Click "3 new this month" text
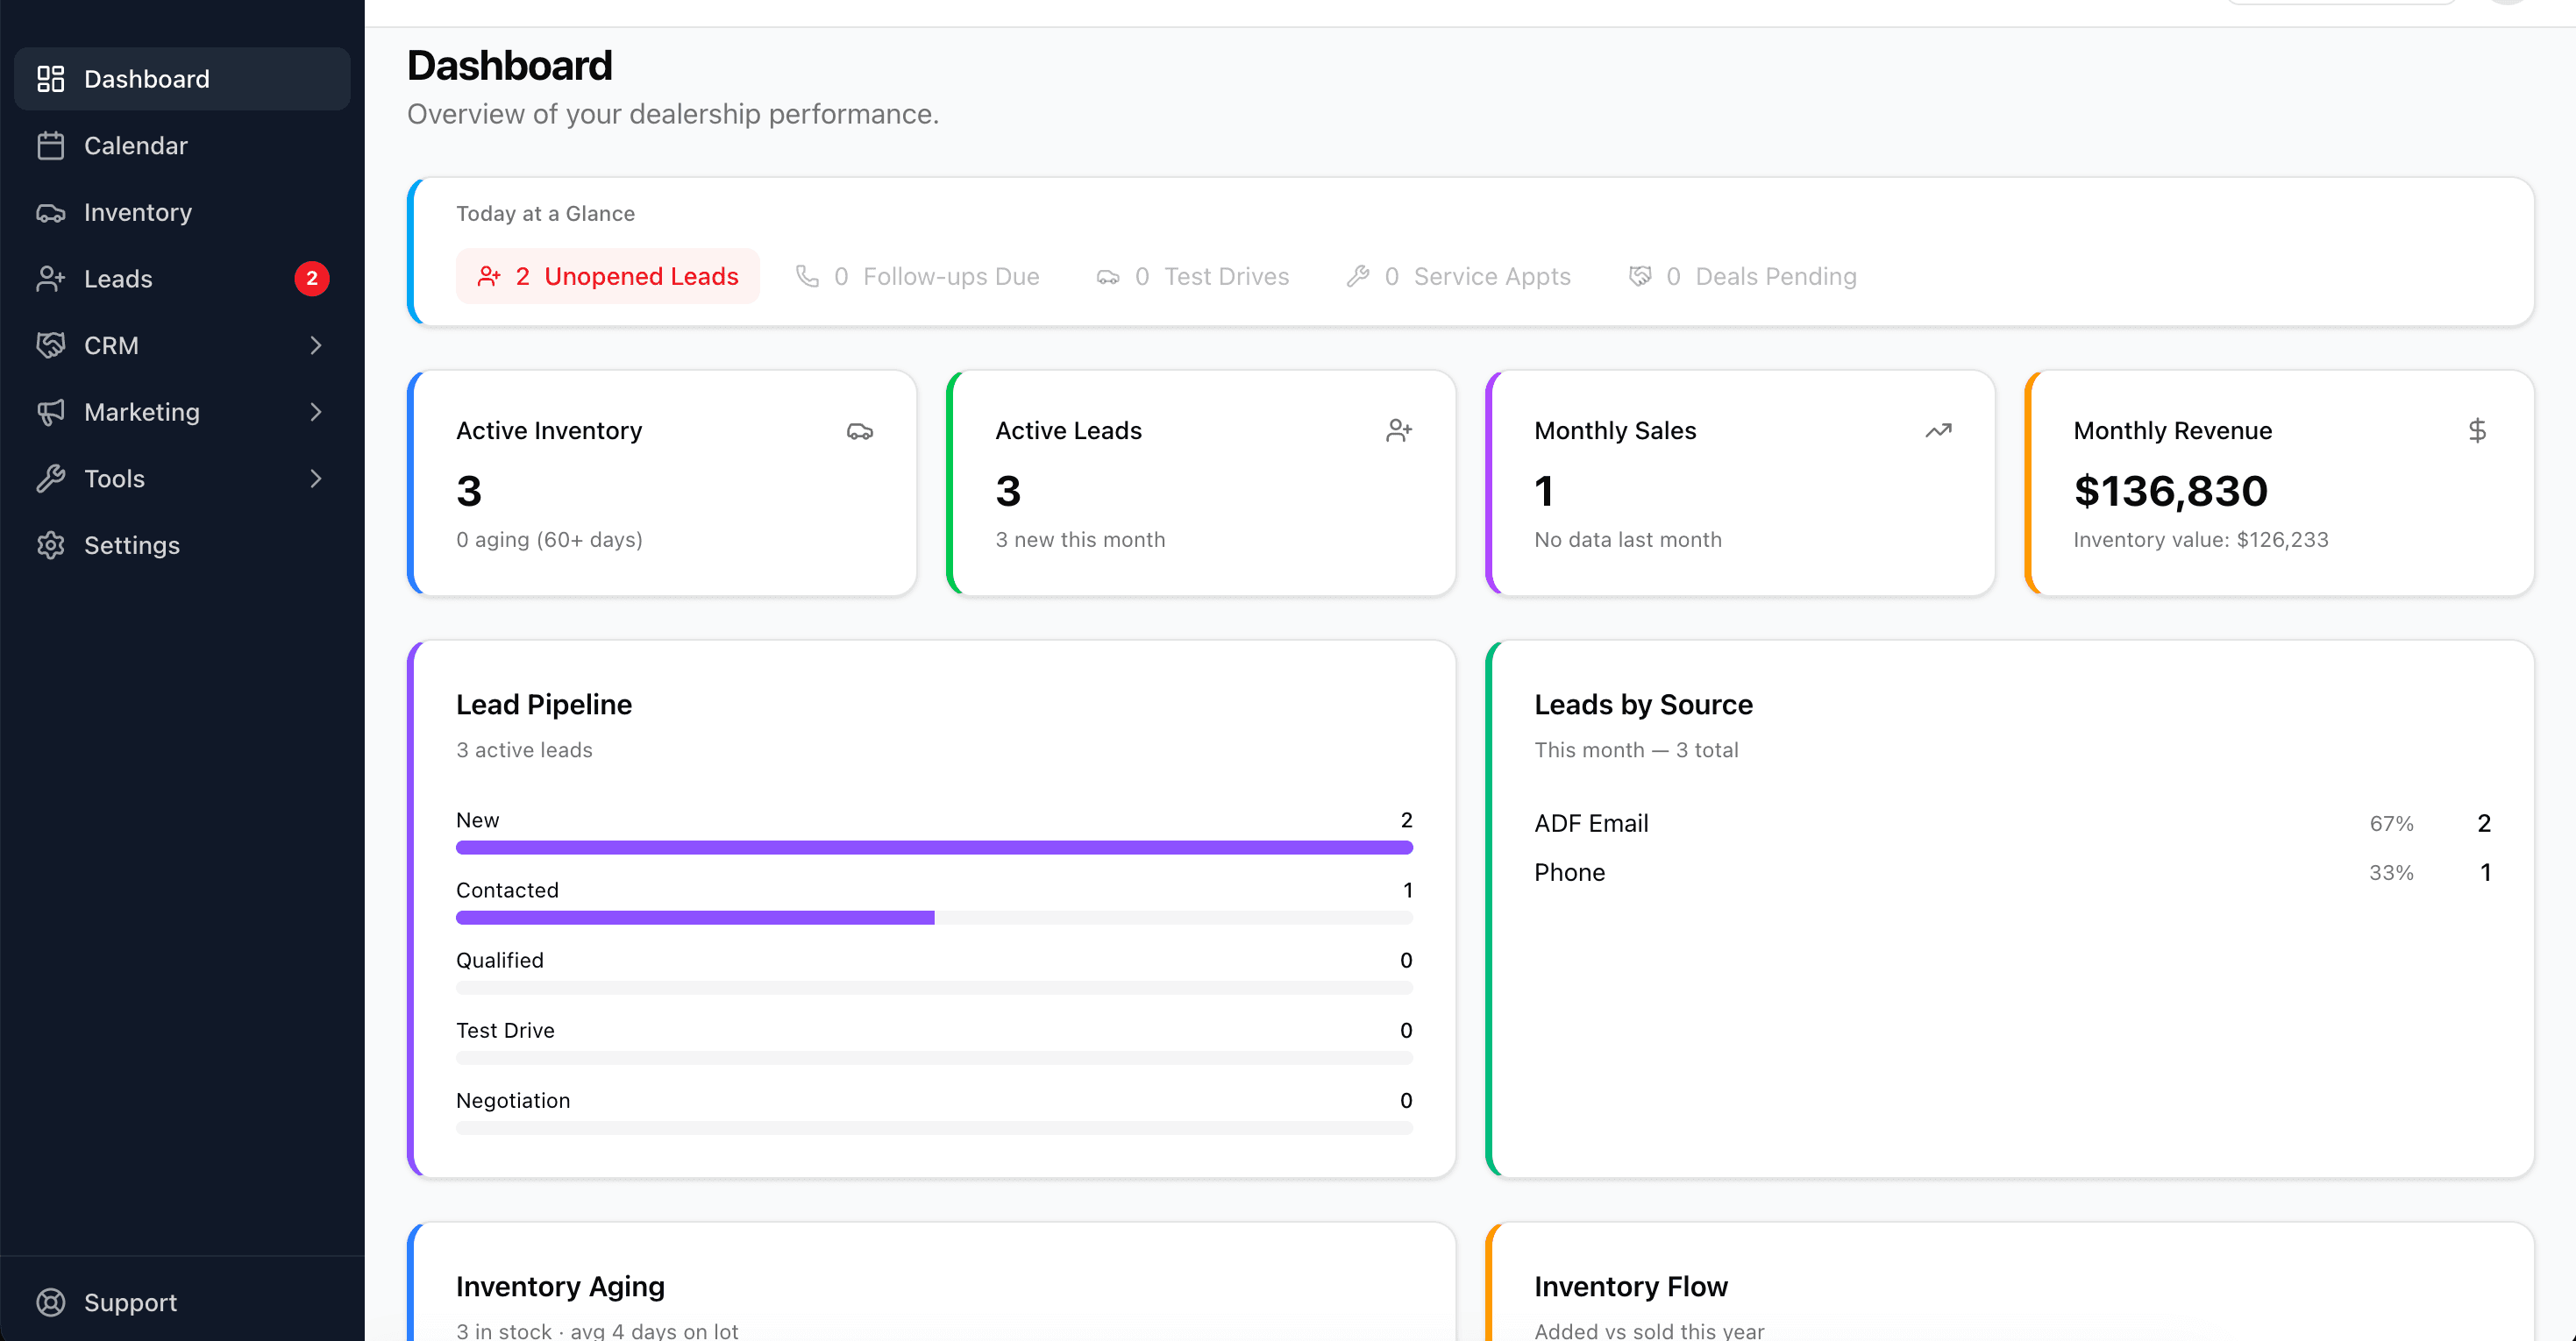2576x1341 pixels. coord(1080,540)
